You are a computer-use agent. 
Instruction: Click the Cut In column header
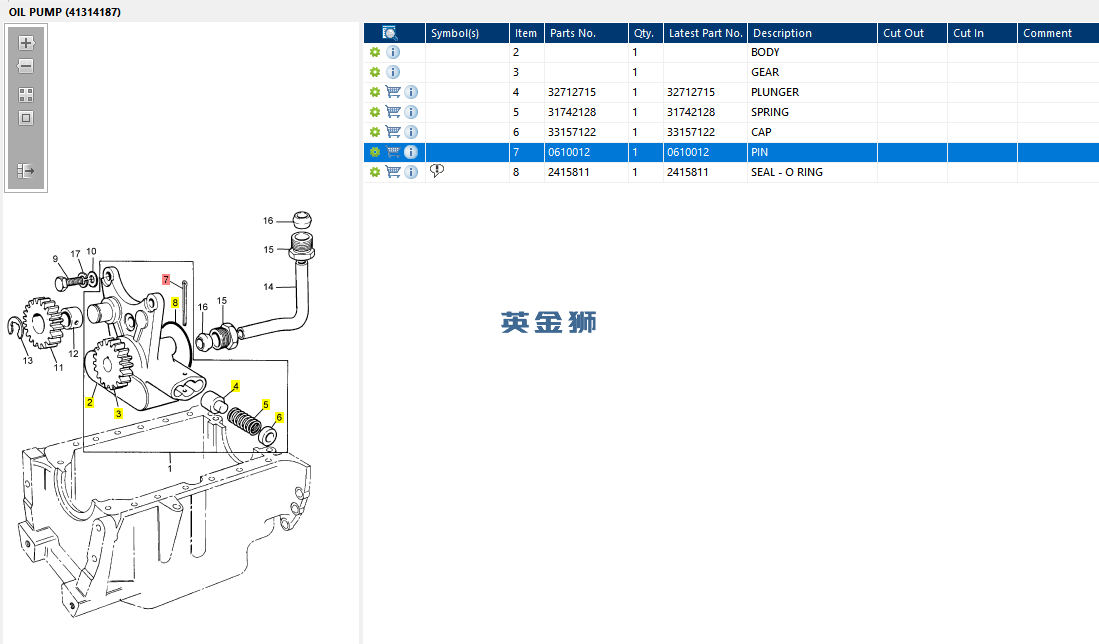[982, 33]
